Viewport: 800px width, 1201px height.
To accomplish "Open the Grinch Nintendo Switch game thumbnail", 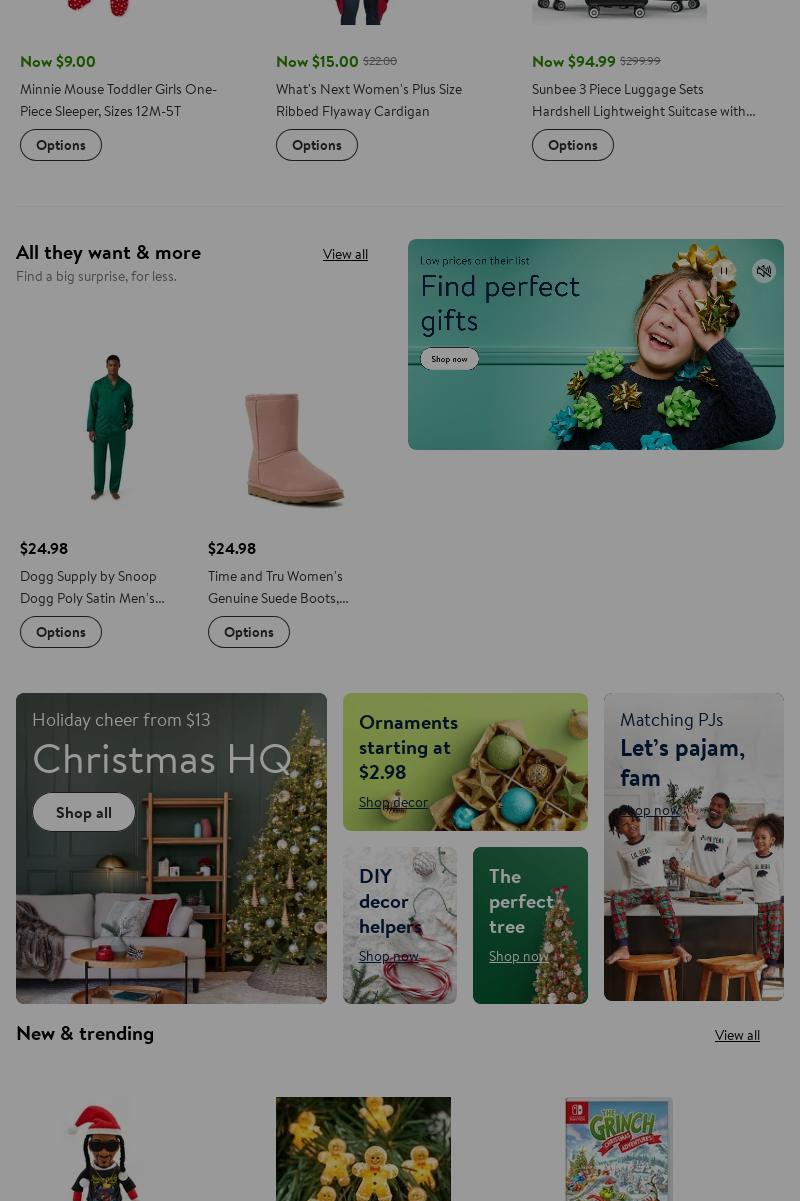I will pos(619,1149).
